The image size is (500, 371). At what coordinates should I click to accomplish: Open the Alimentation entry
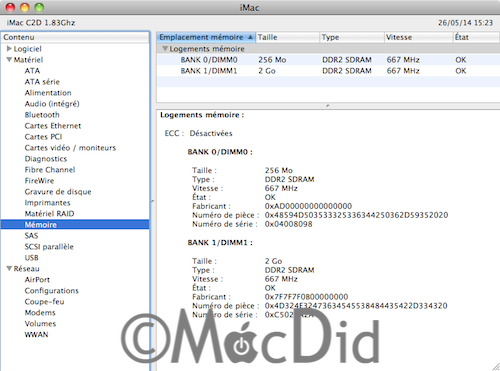[48, 93]
